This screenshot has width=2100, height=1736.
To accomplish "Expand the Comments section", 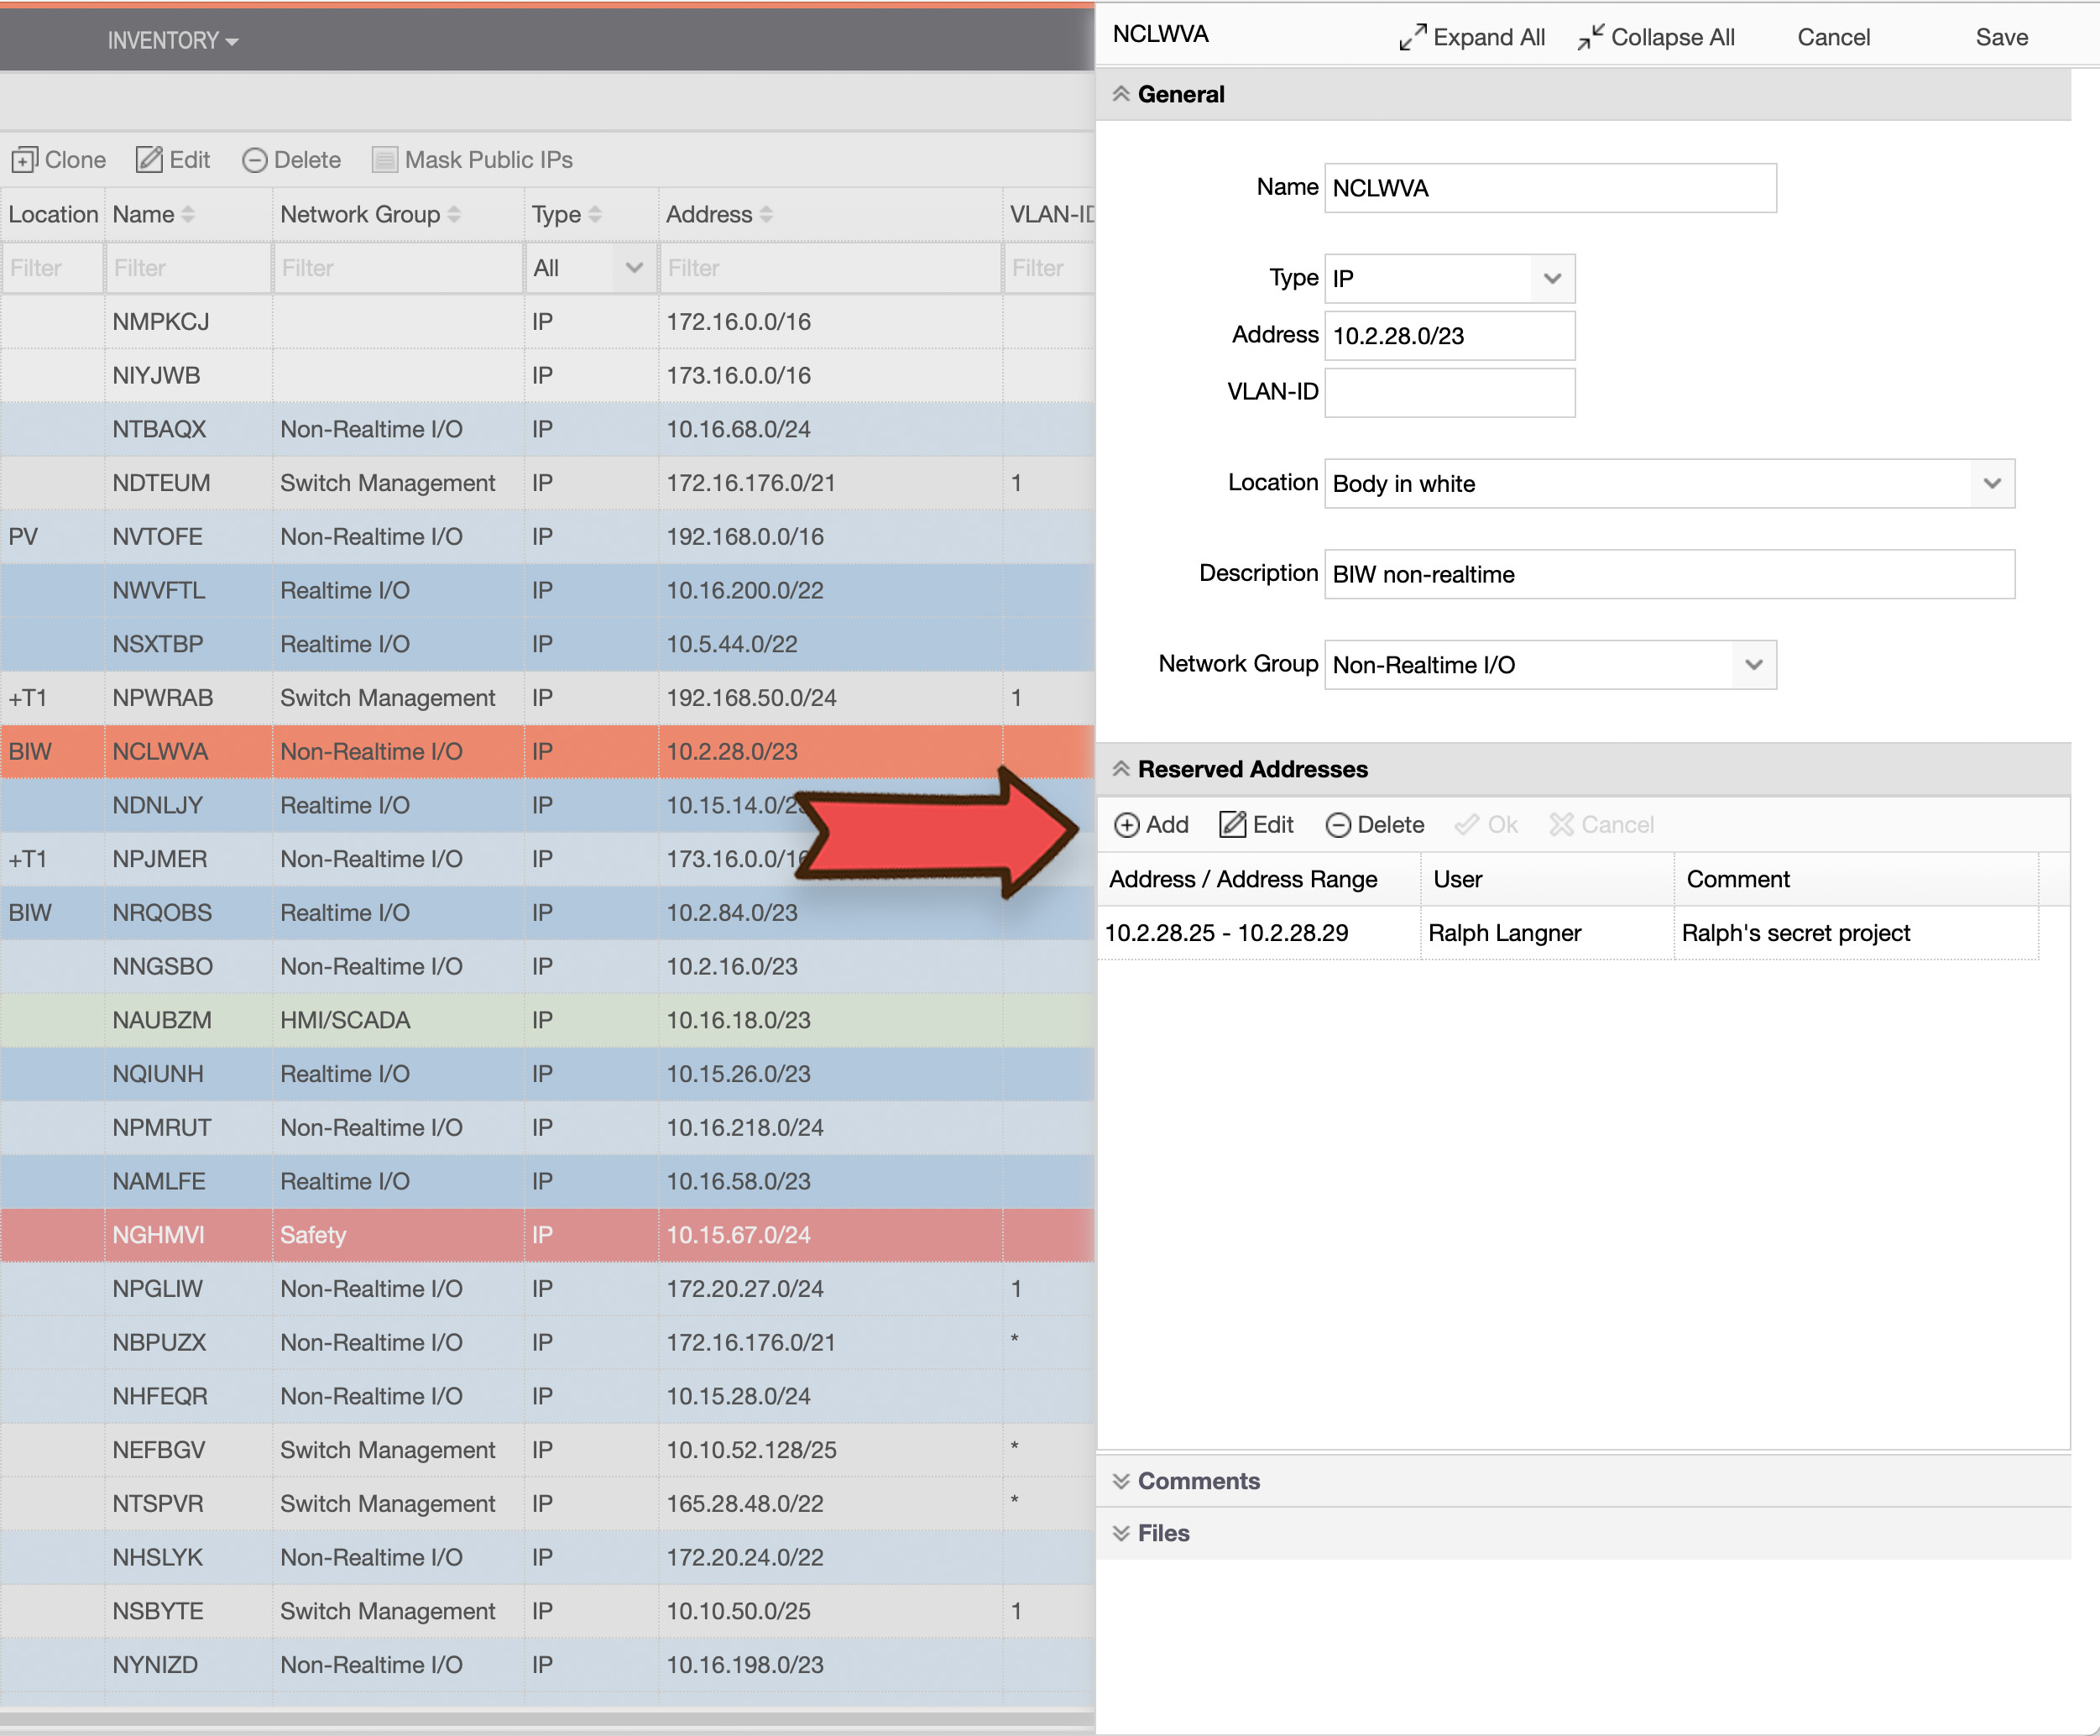I will (1122, 1481).
